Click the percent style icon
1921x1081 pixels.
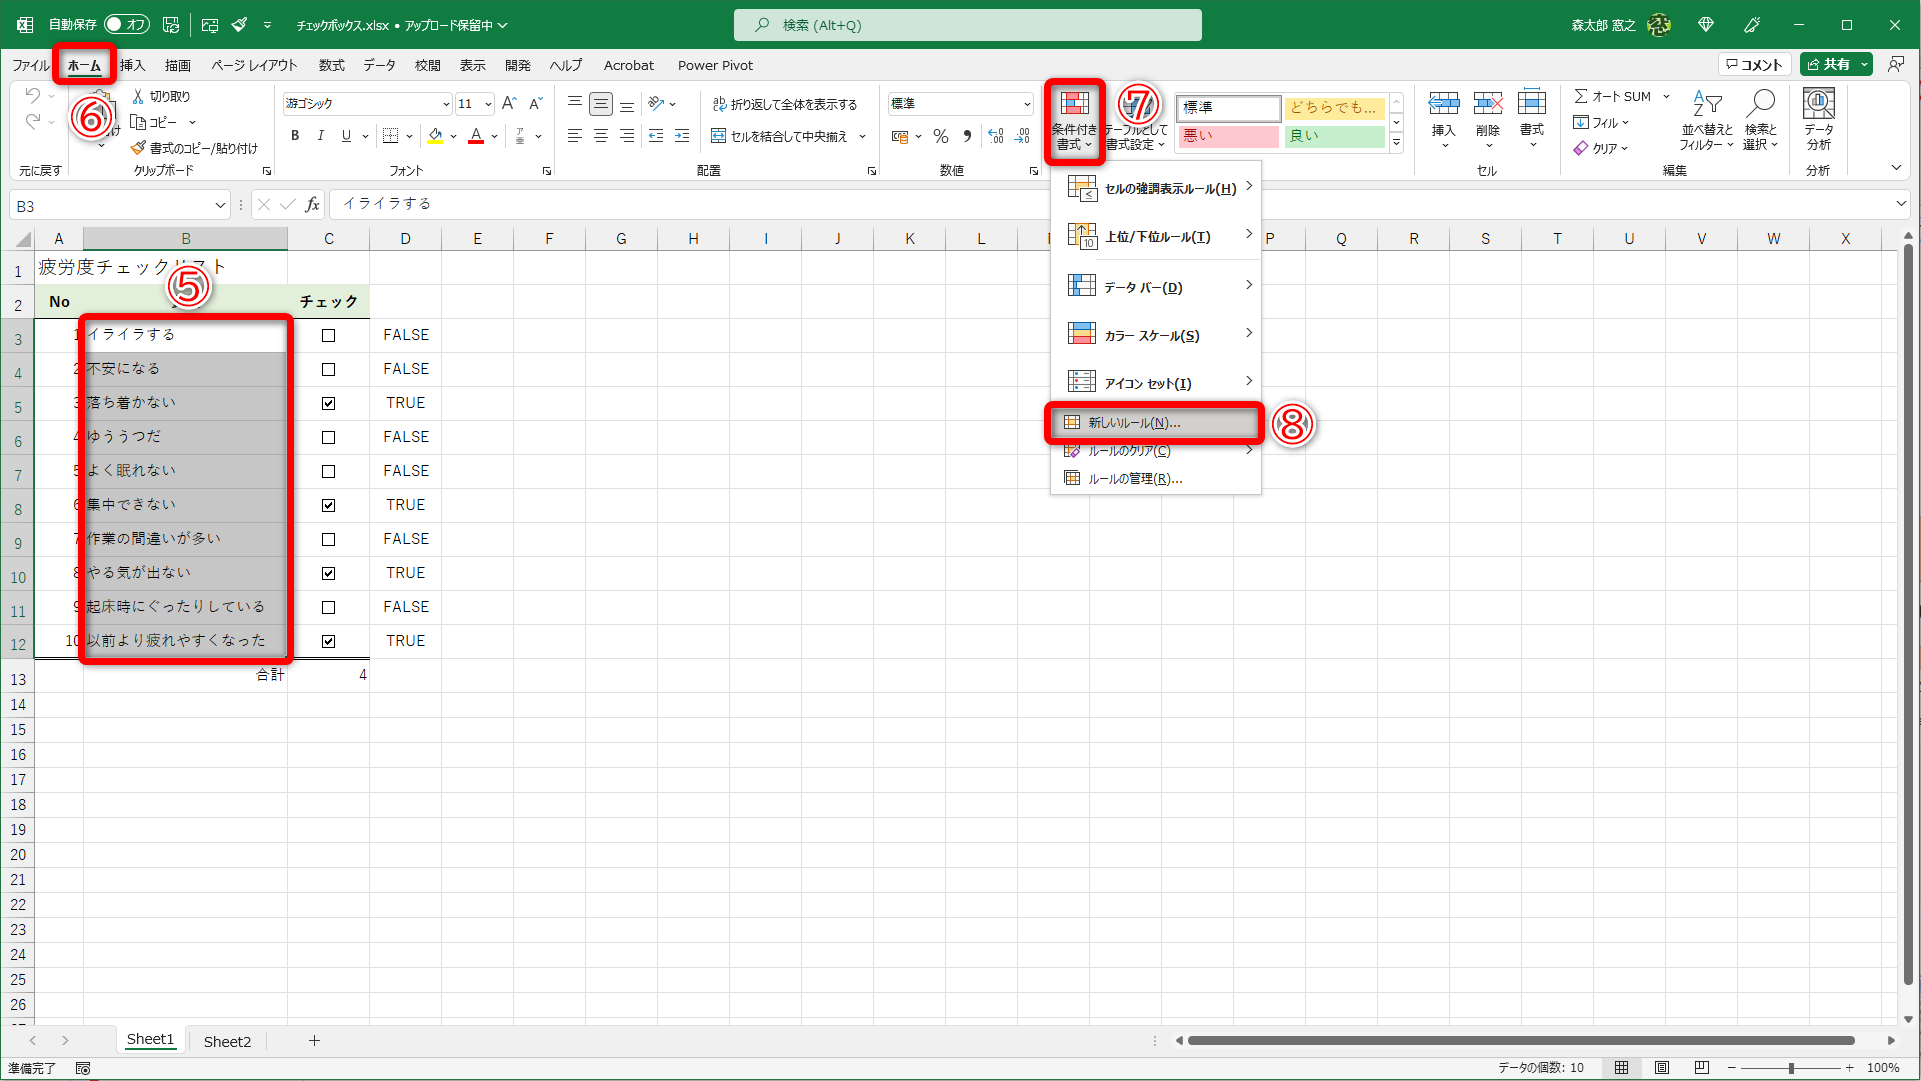tap(941, 136)
